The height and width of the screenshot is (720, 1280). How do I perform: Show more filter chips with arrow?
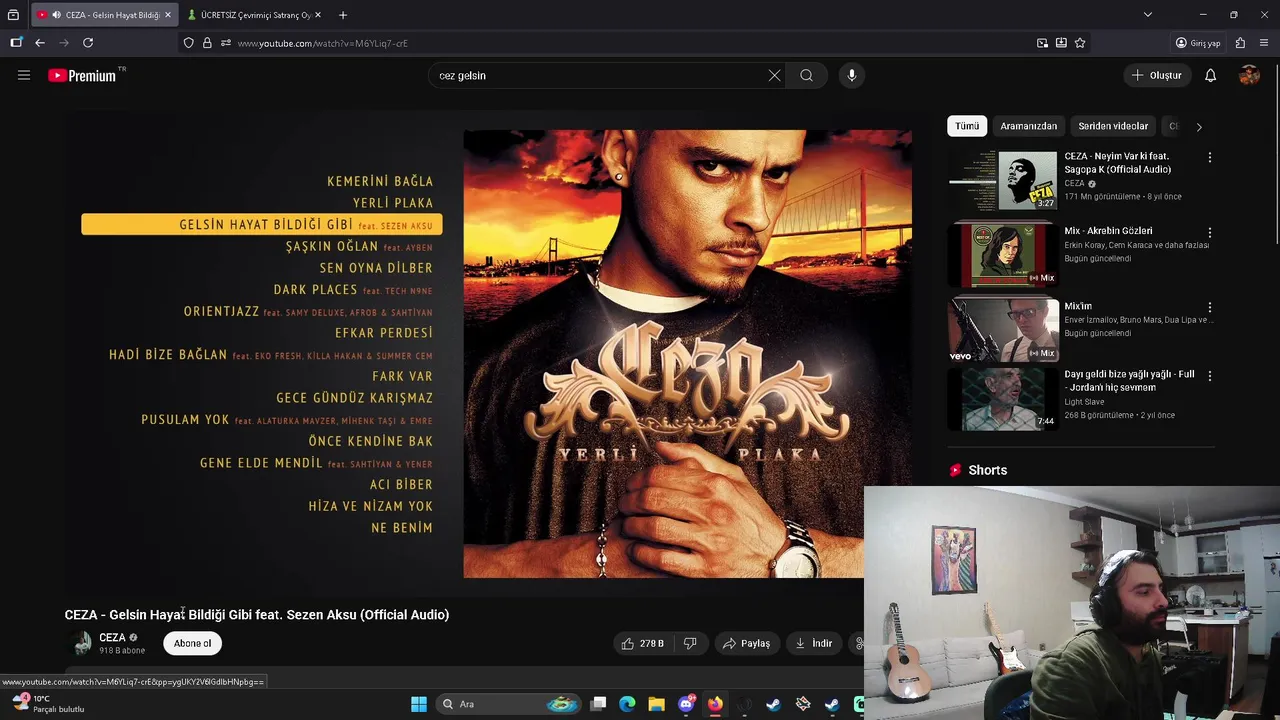click(x=1199, y=127)
